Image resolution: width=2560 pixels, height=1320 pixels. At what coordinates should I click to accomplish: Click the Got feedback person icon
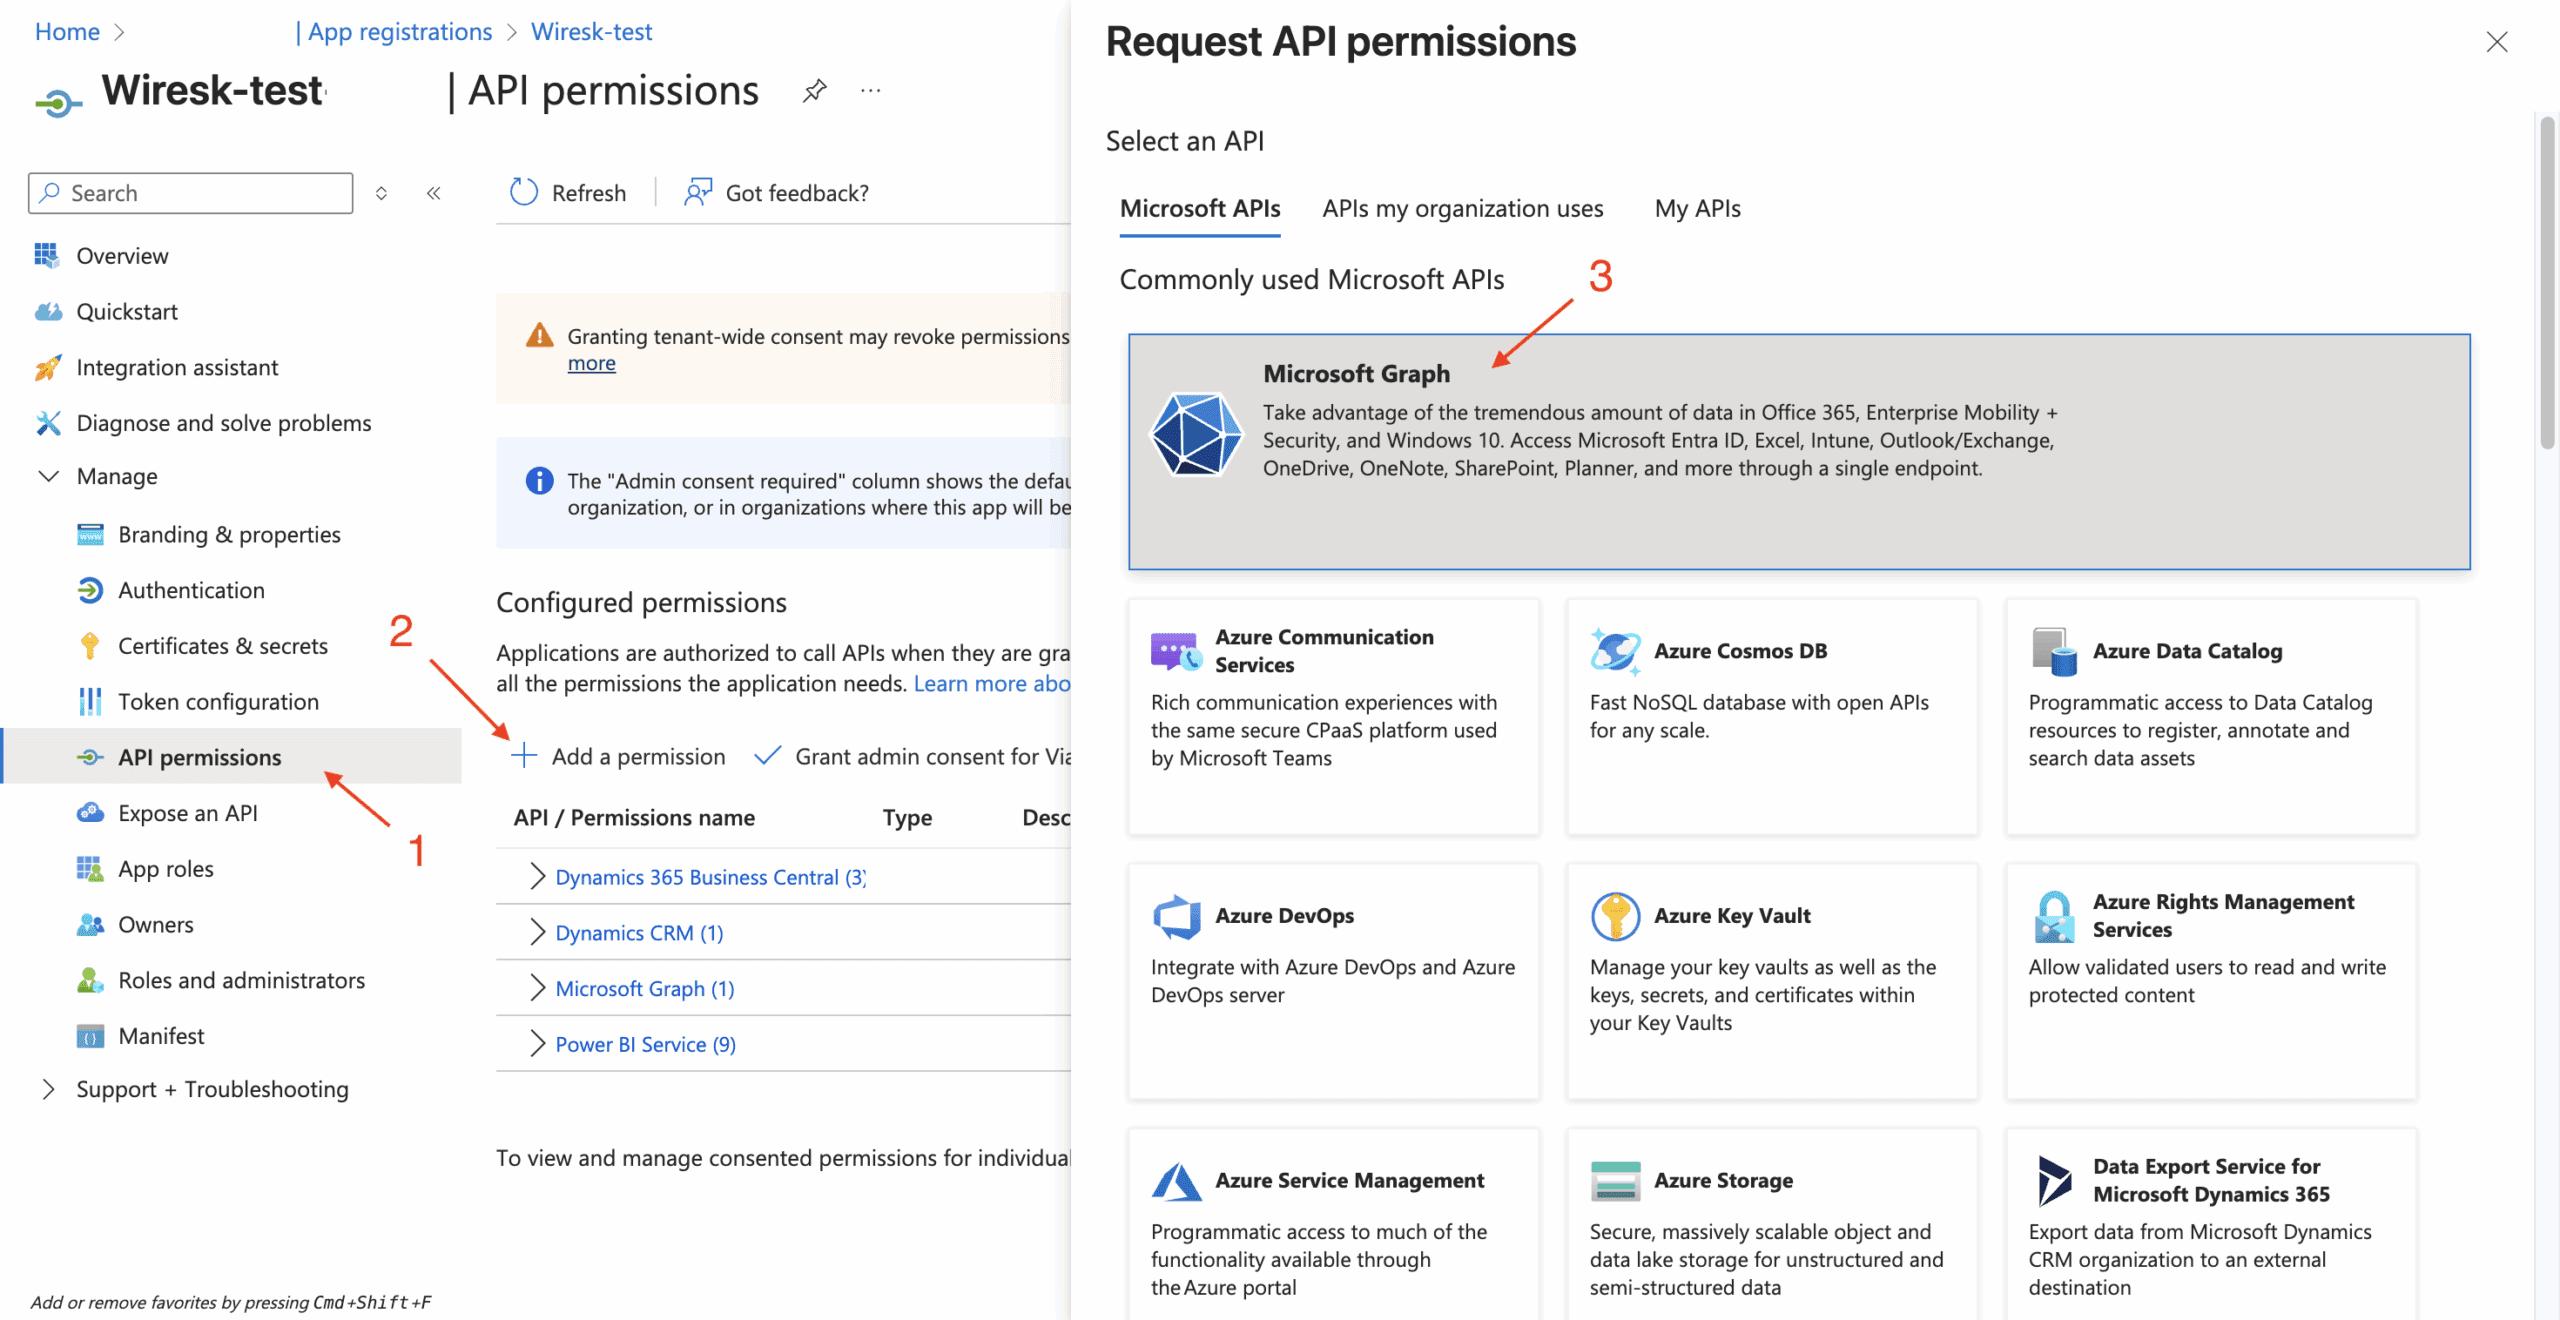698,192
